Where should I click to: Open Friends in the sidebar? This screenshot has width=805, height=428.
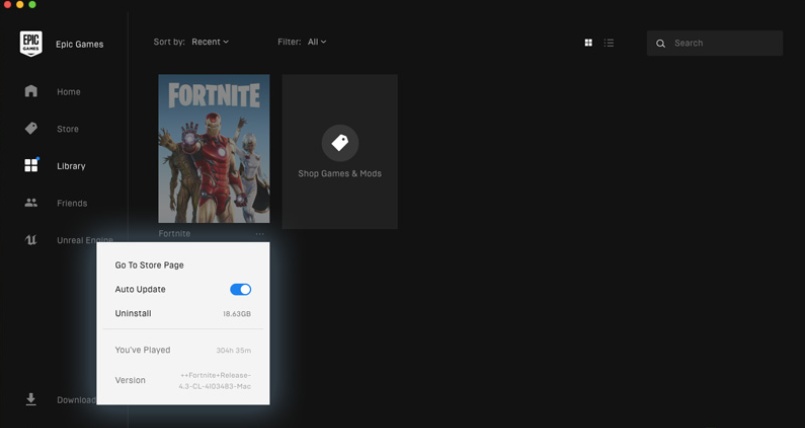pyautogui.click(x=72, y=203)
